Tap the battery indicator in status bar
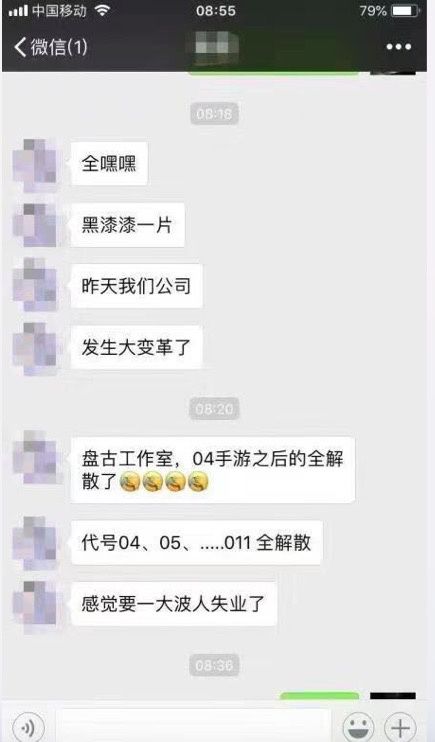 (406, 11)
